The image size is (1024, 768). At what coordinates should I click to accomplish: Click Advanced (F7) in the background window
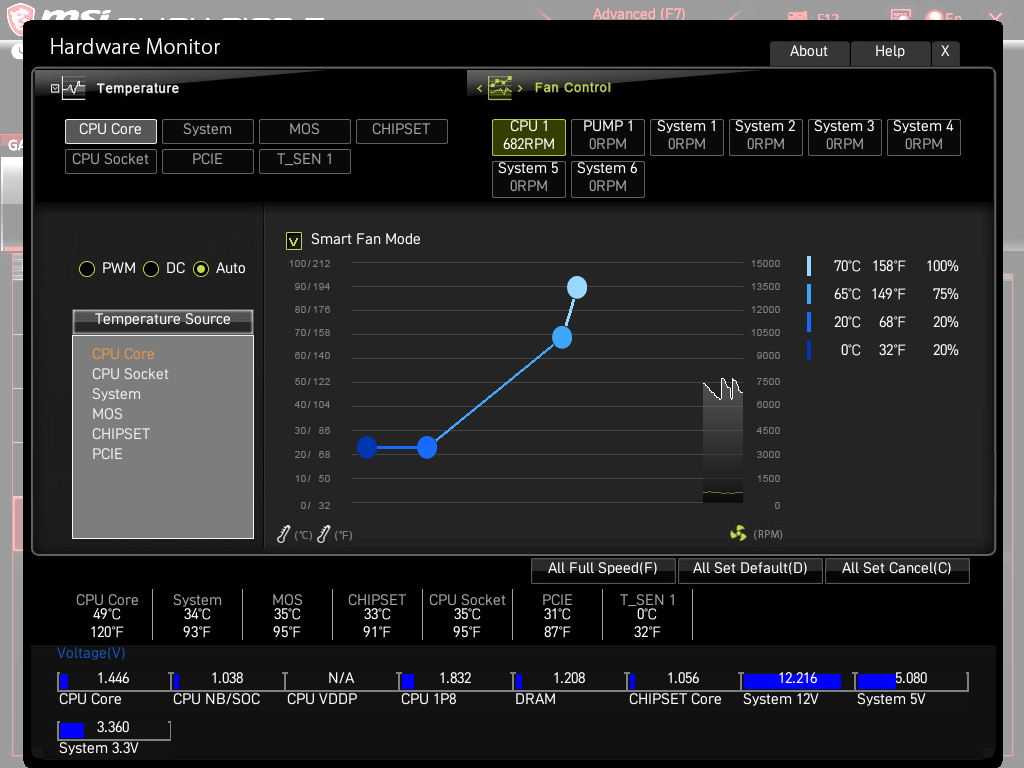pyautogui.click(x=639, y=14)
